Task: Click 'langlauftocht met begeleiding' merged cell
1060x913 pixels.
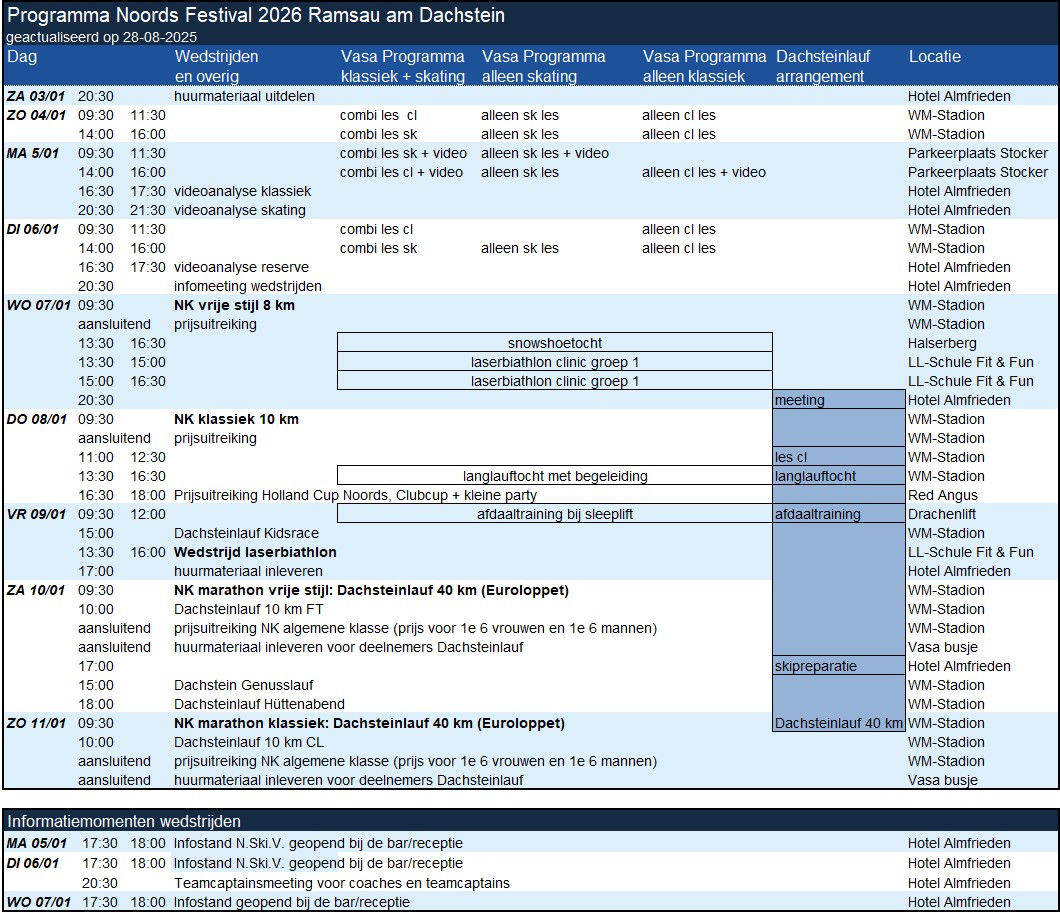Action: 555,476
